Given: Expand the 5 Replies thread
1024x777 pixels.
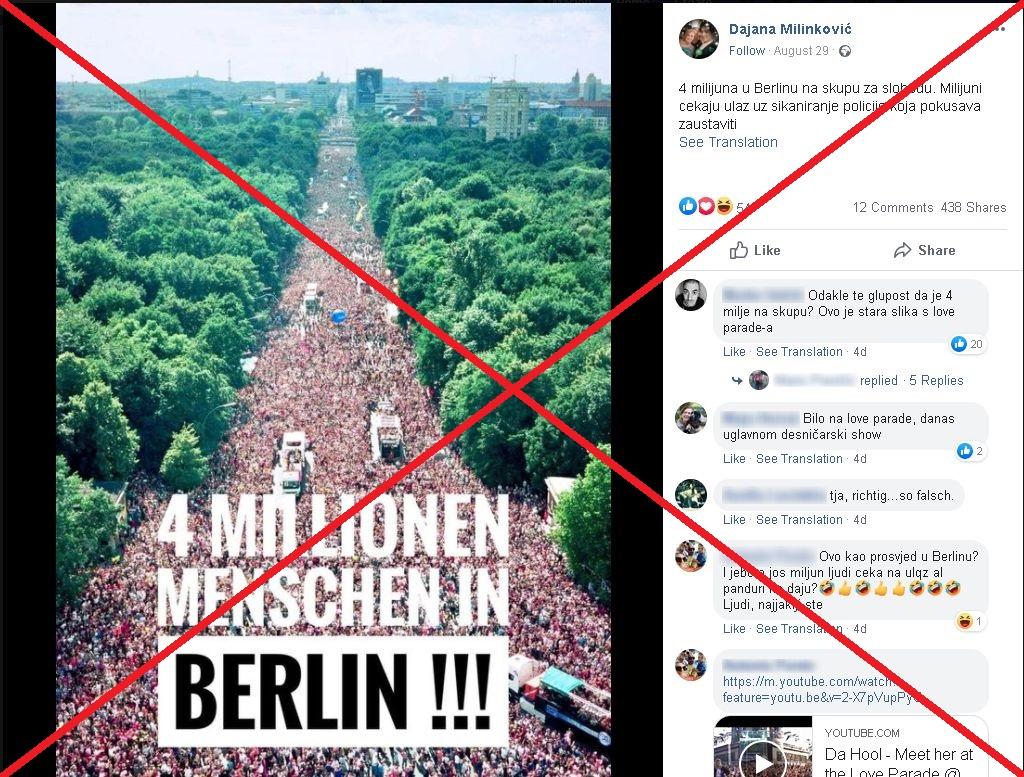Looking at the screenshot, I should (936, 381).
